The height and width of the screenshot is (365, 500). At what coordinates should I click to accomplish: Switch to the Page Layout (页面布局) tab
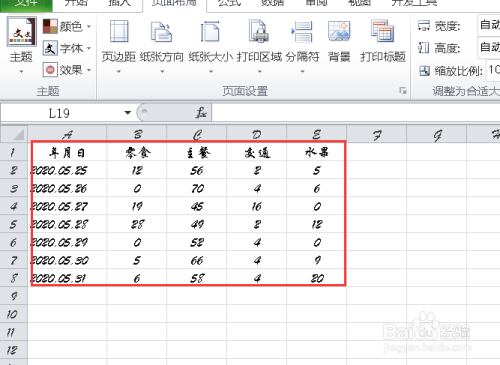click(174, 5)
